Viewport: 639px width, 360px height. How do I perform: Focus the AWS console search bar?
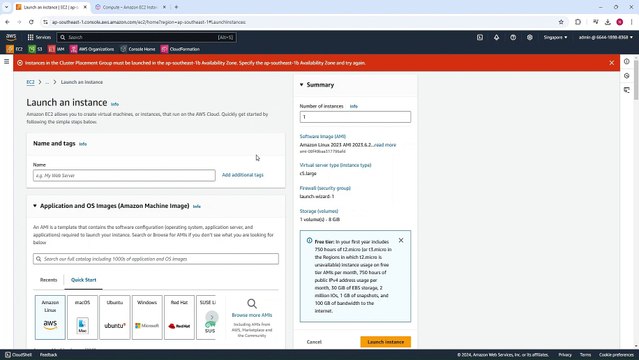coord(147,37)
